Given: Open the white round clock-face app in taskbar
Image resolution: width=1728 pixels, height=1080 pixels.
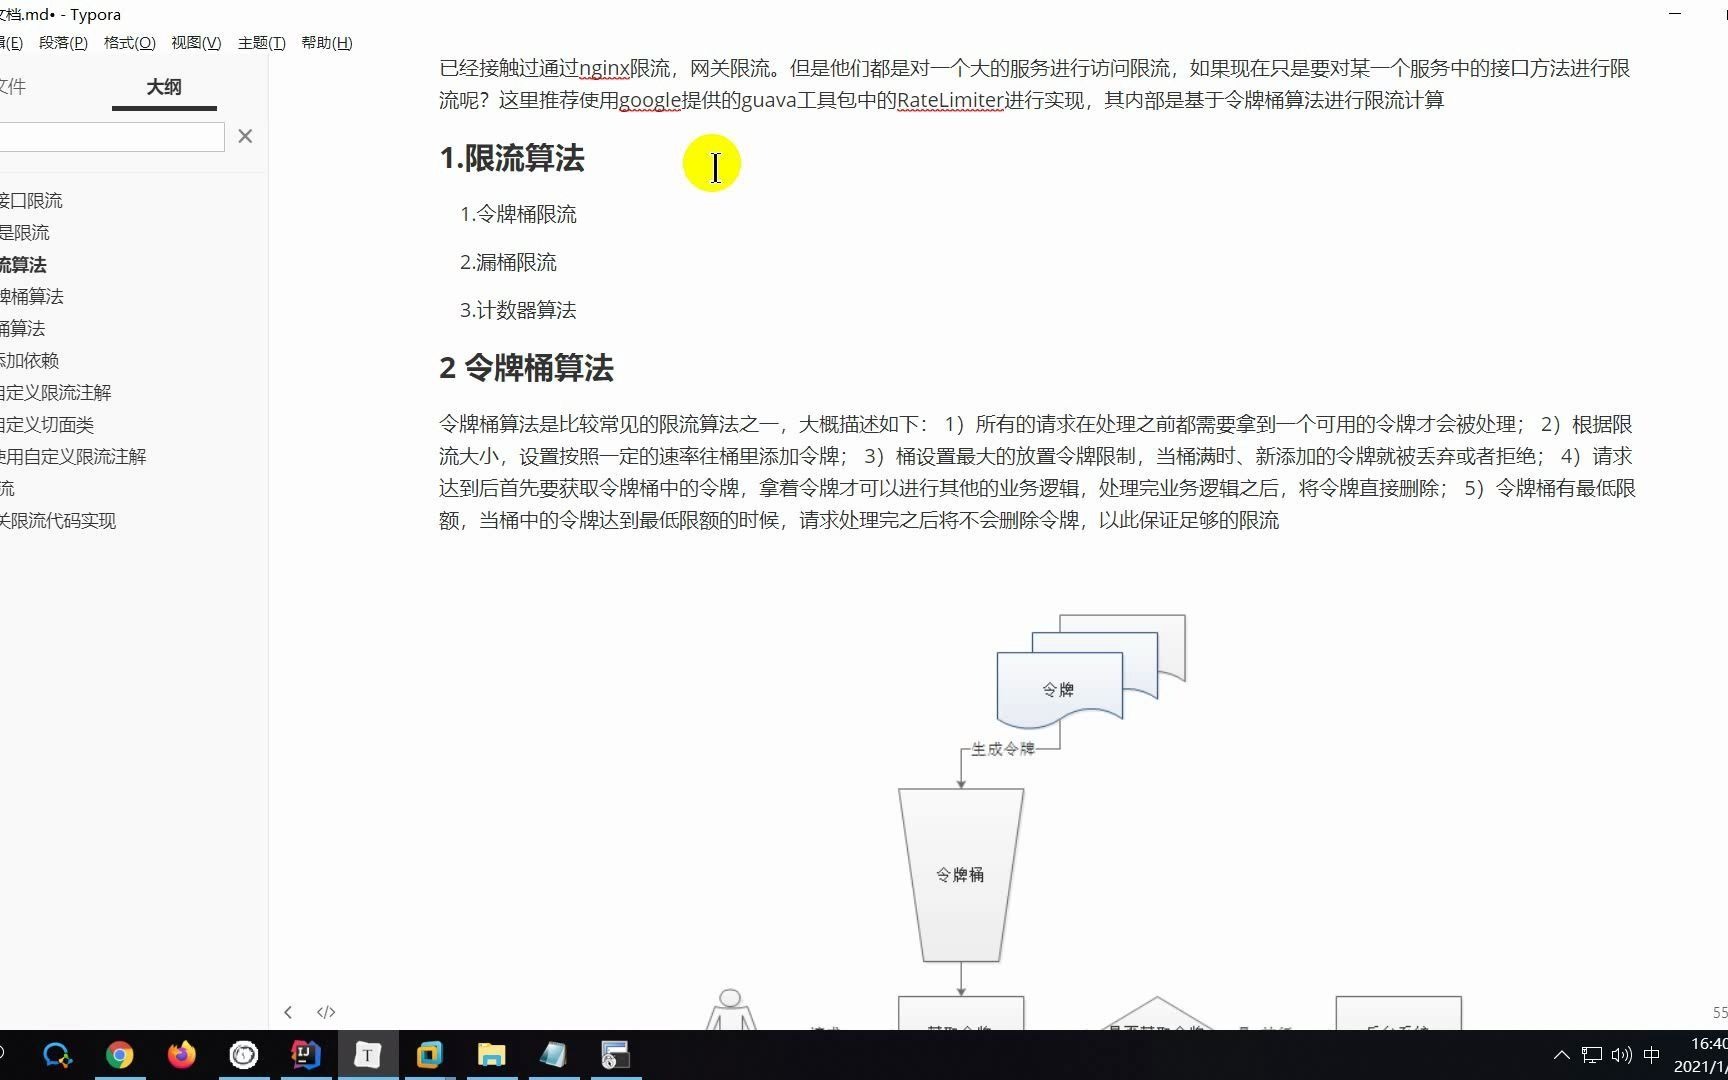Looking at the screenshot, I should pos(244,1055).
